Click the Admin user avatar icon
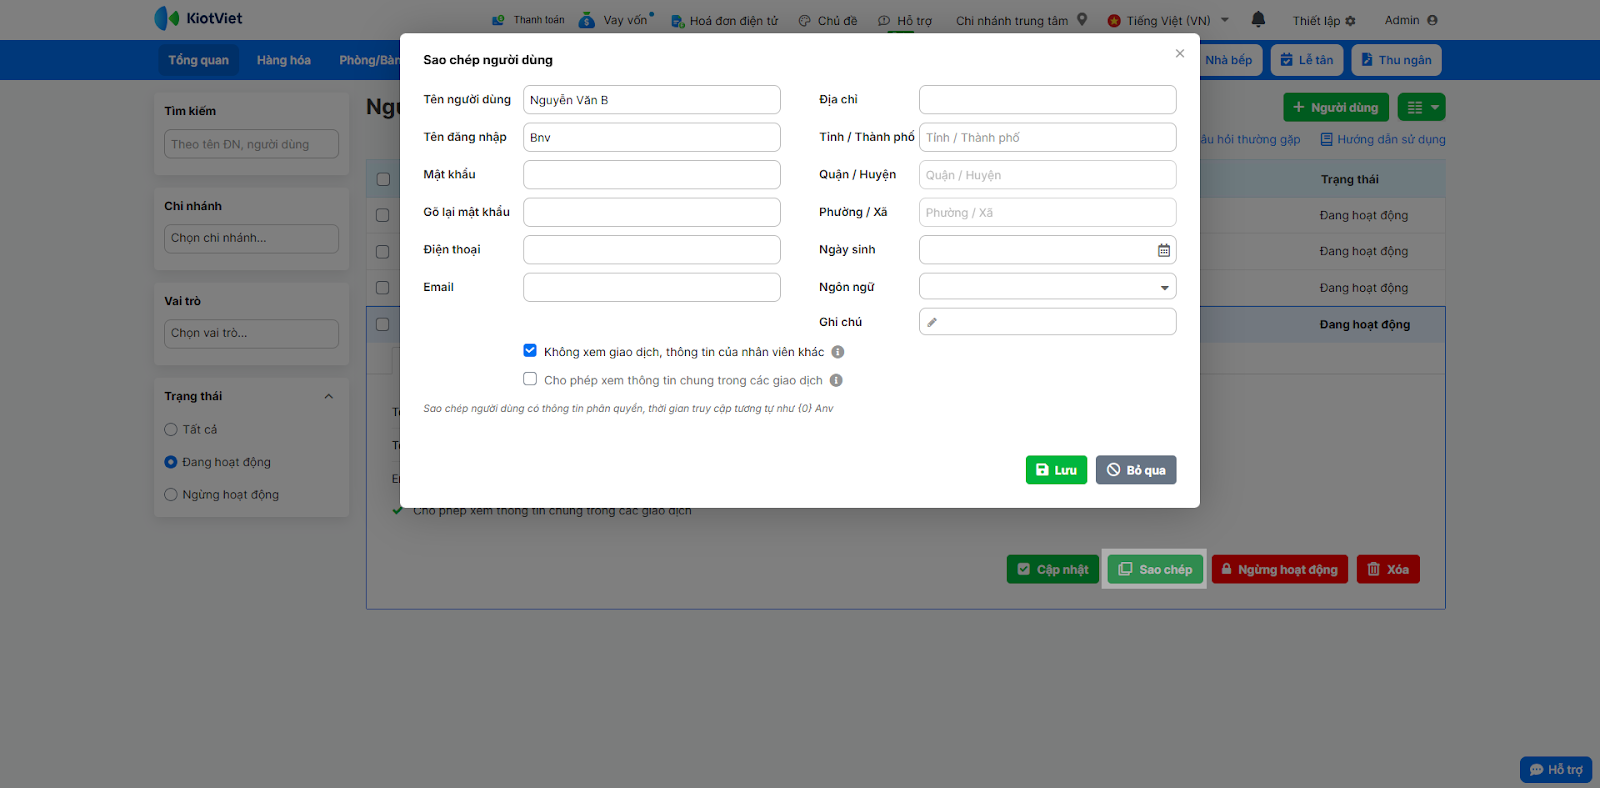 (1432, 20)
